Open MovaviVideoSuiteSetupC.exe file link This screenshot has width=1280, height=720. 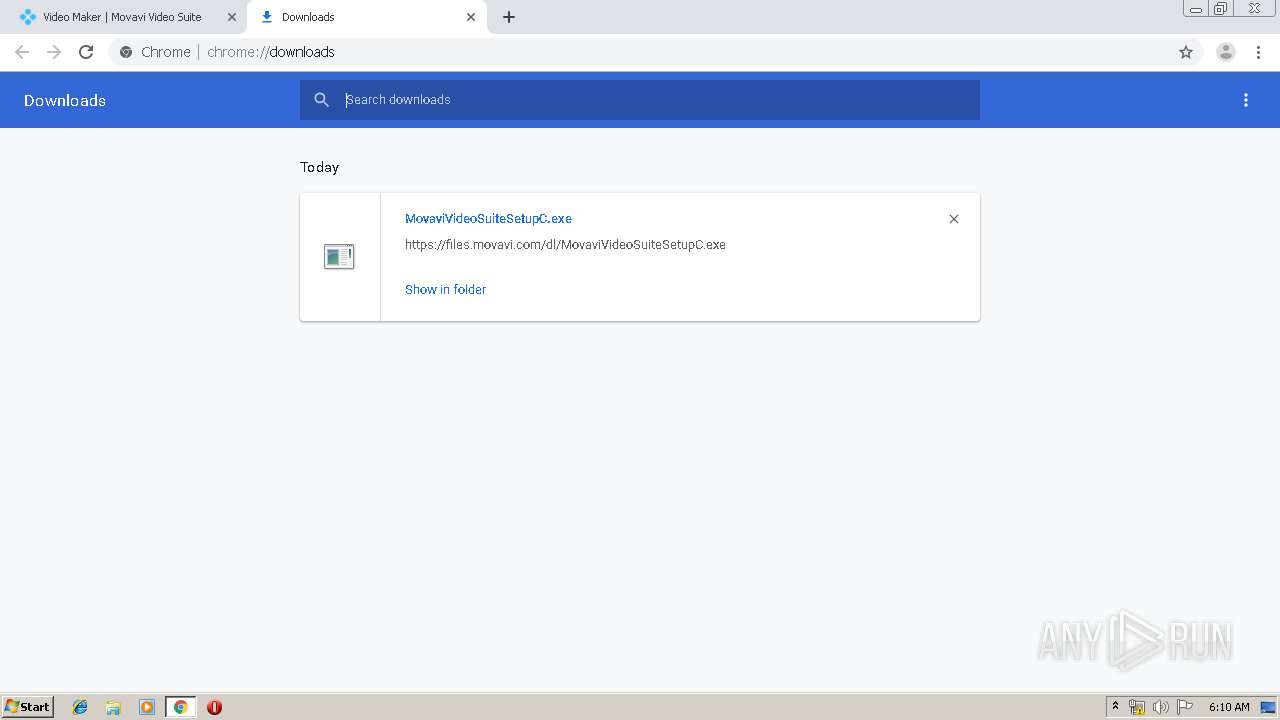tap(488, 219)
